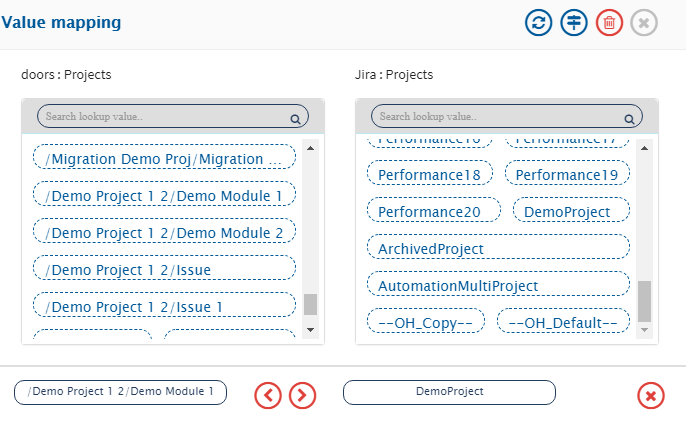Screen dimensions: 686x428
Task: Click the left arrow mapping direction icon
Action: click(x=268, y=395)
